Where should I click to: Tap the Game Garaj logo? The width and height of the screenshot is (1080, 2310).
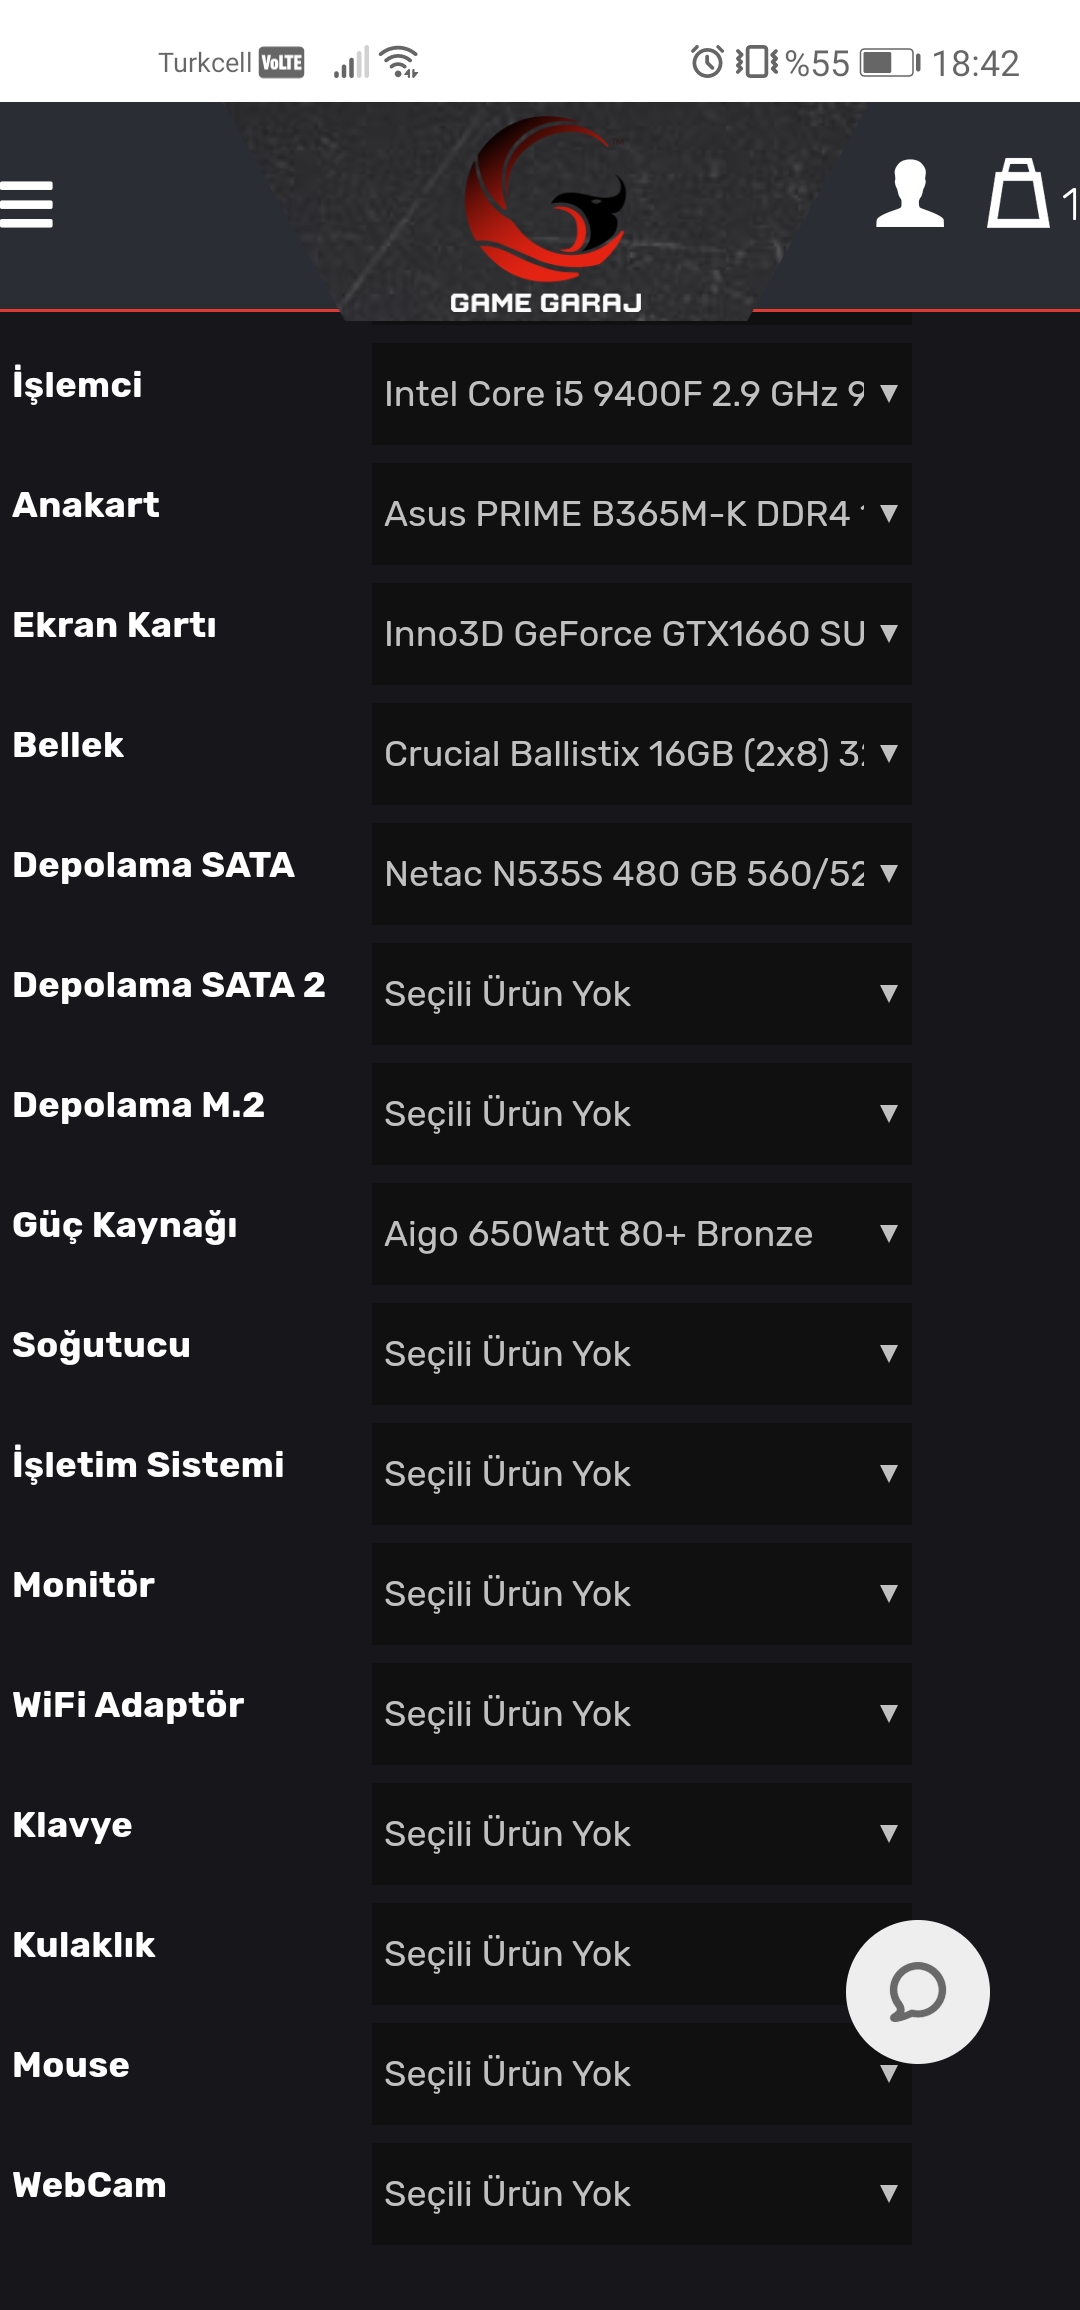tap(546, 215)
